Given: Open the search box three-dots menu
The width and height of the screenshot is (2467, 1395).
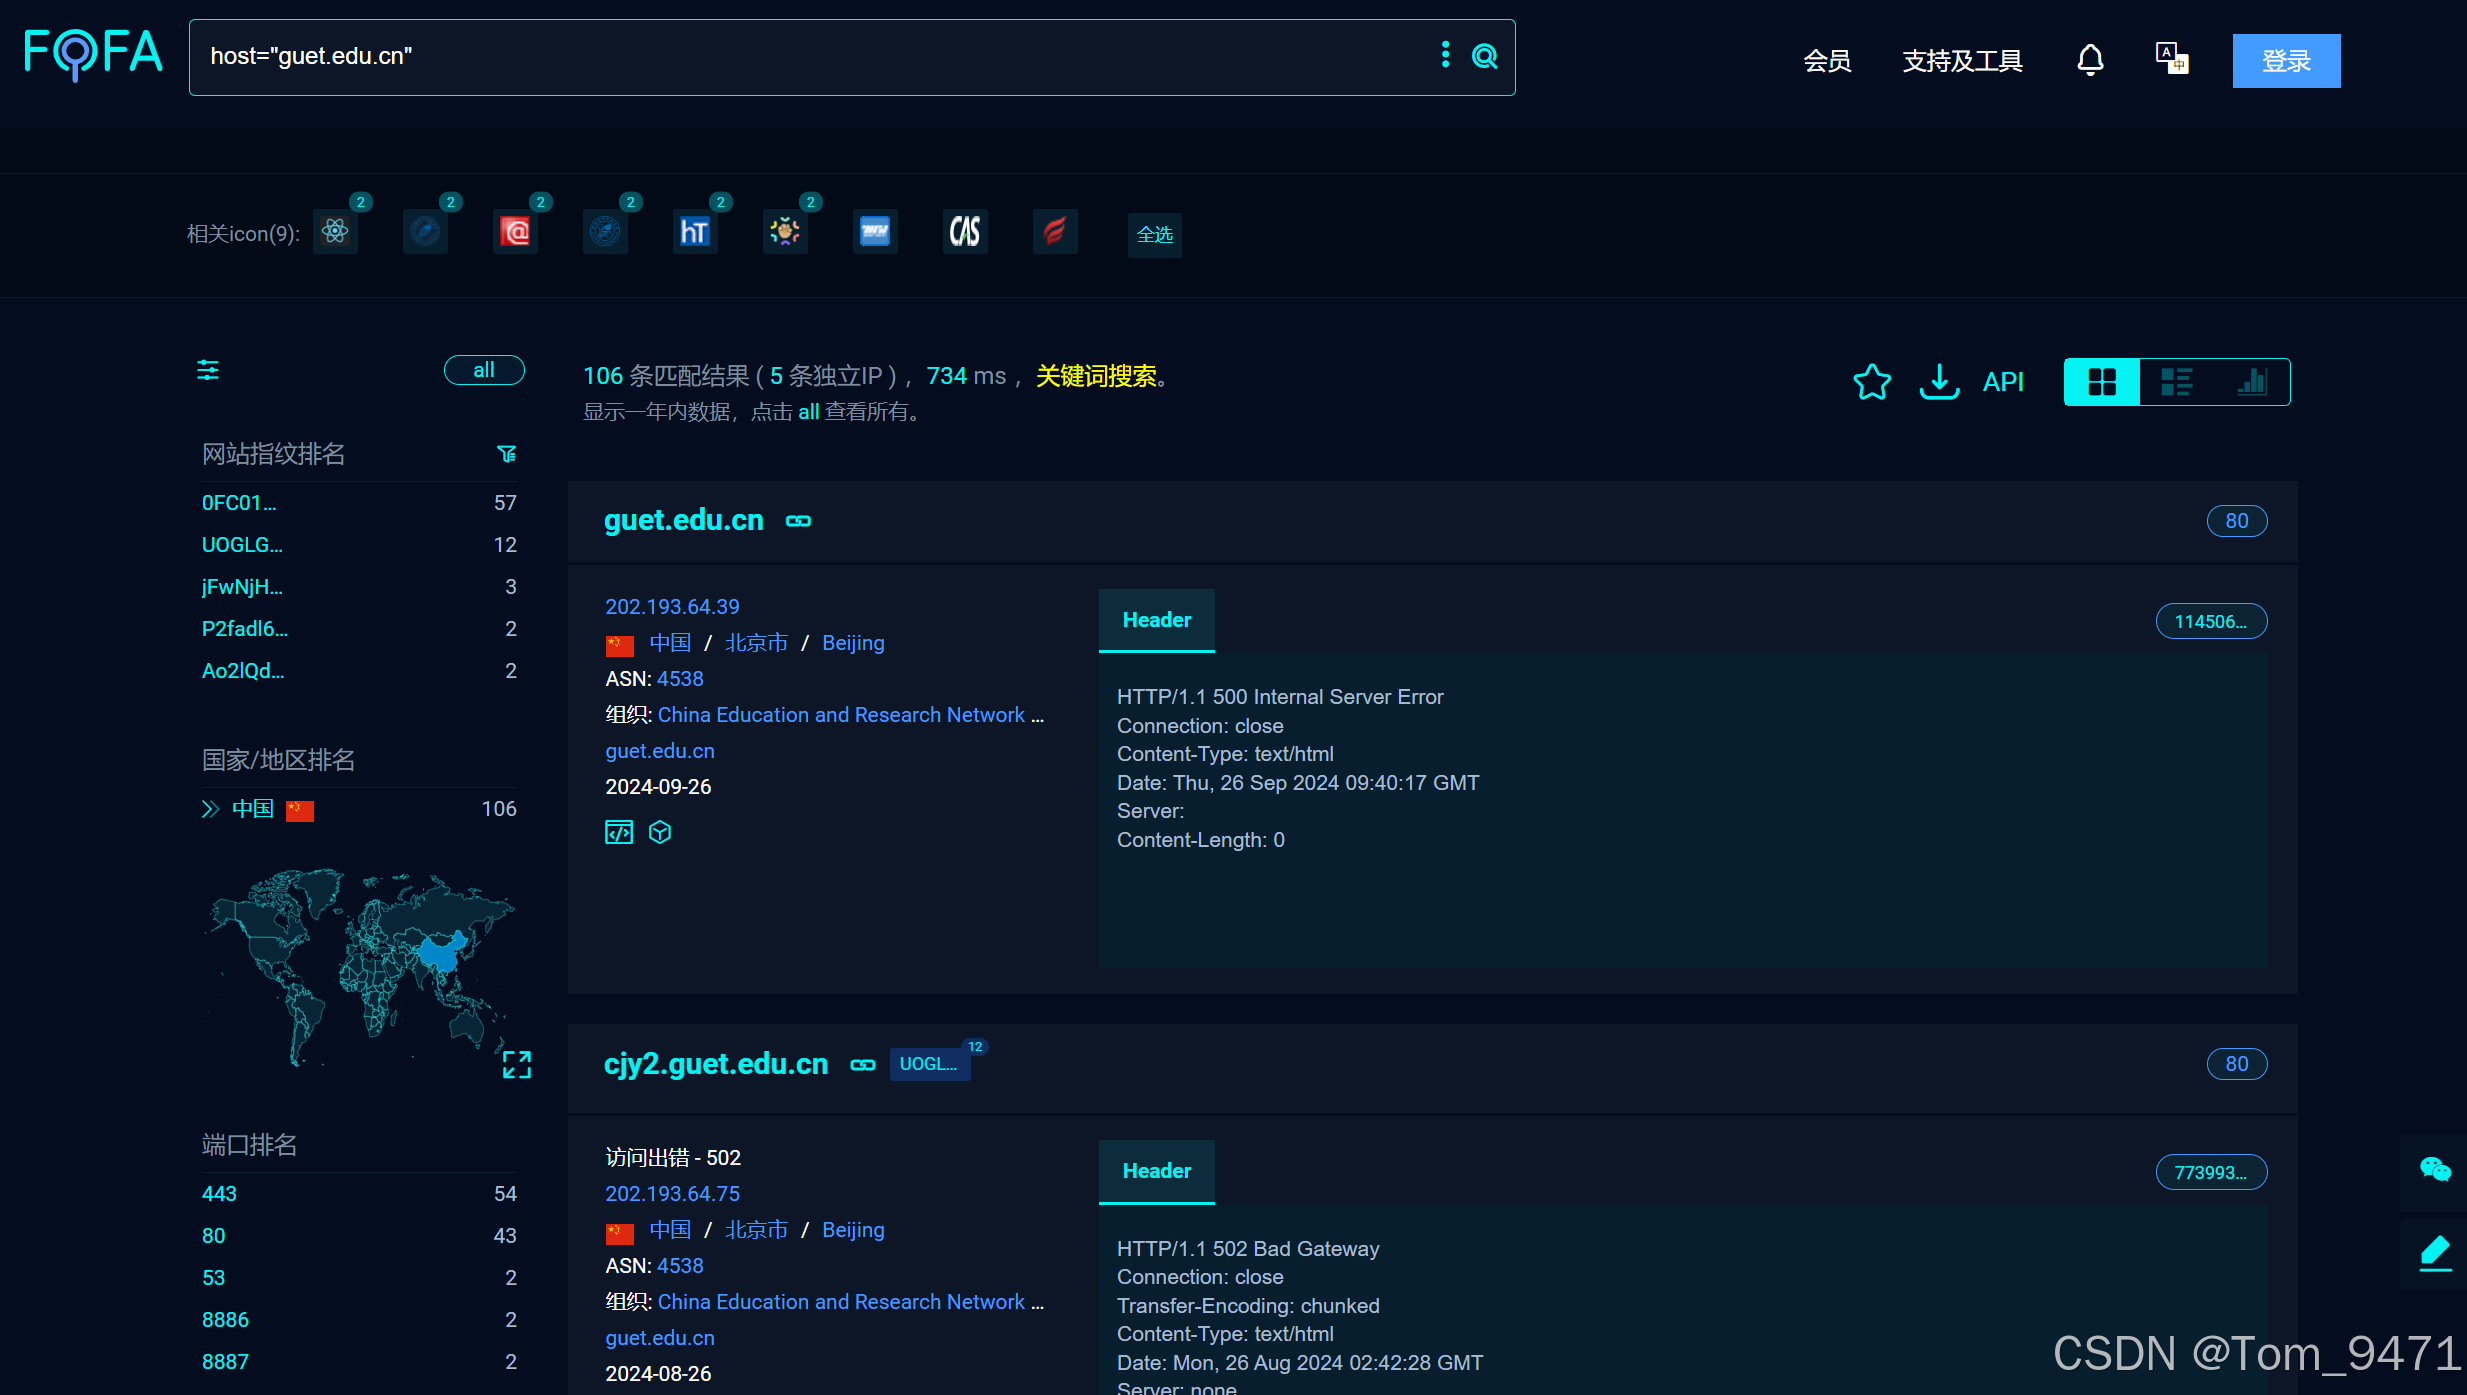Looking at the screenshot, I should [x=1445, y=55].
